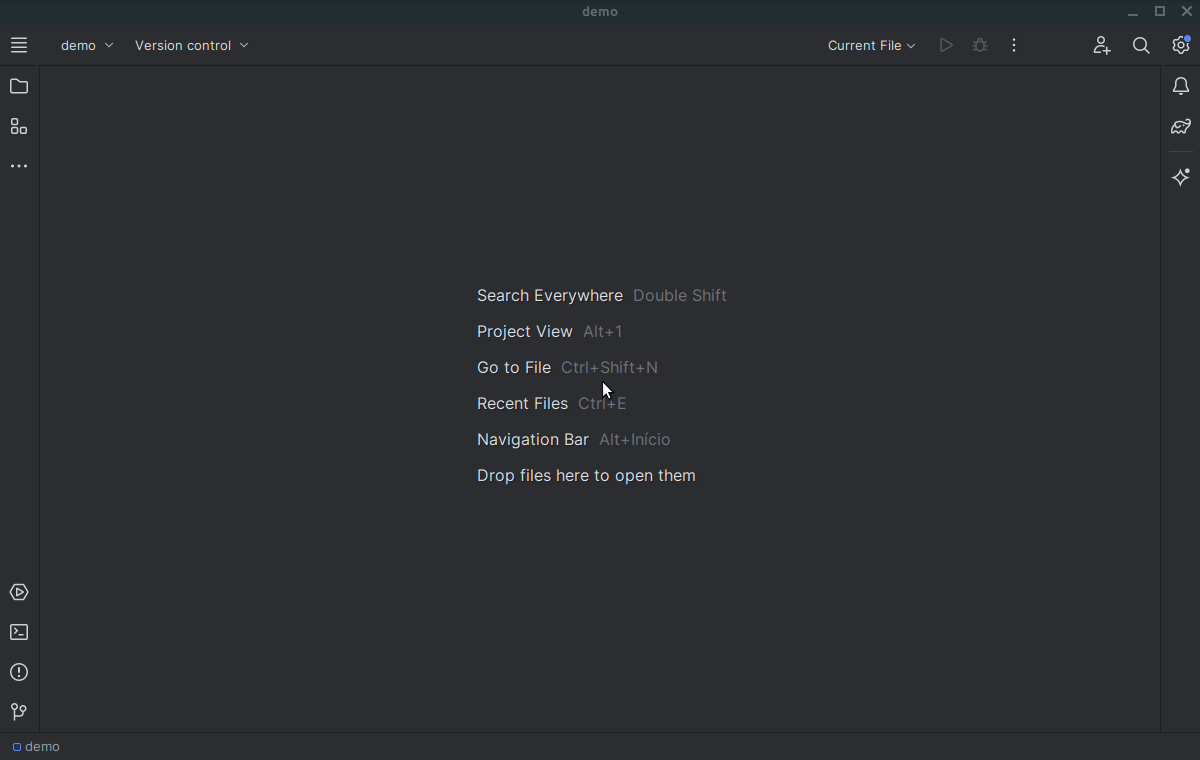
Task: Click the Search Everywhere magnifier icon
Action: pos(1141,45)
